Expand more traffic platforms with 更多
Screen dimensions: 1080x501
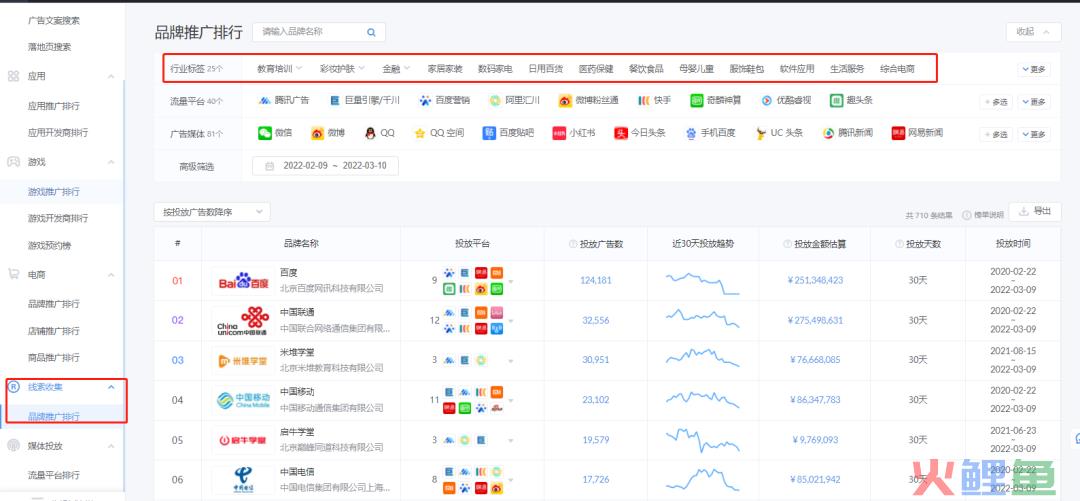(x=1034, y=101)
